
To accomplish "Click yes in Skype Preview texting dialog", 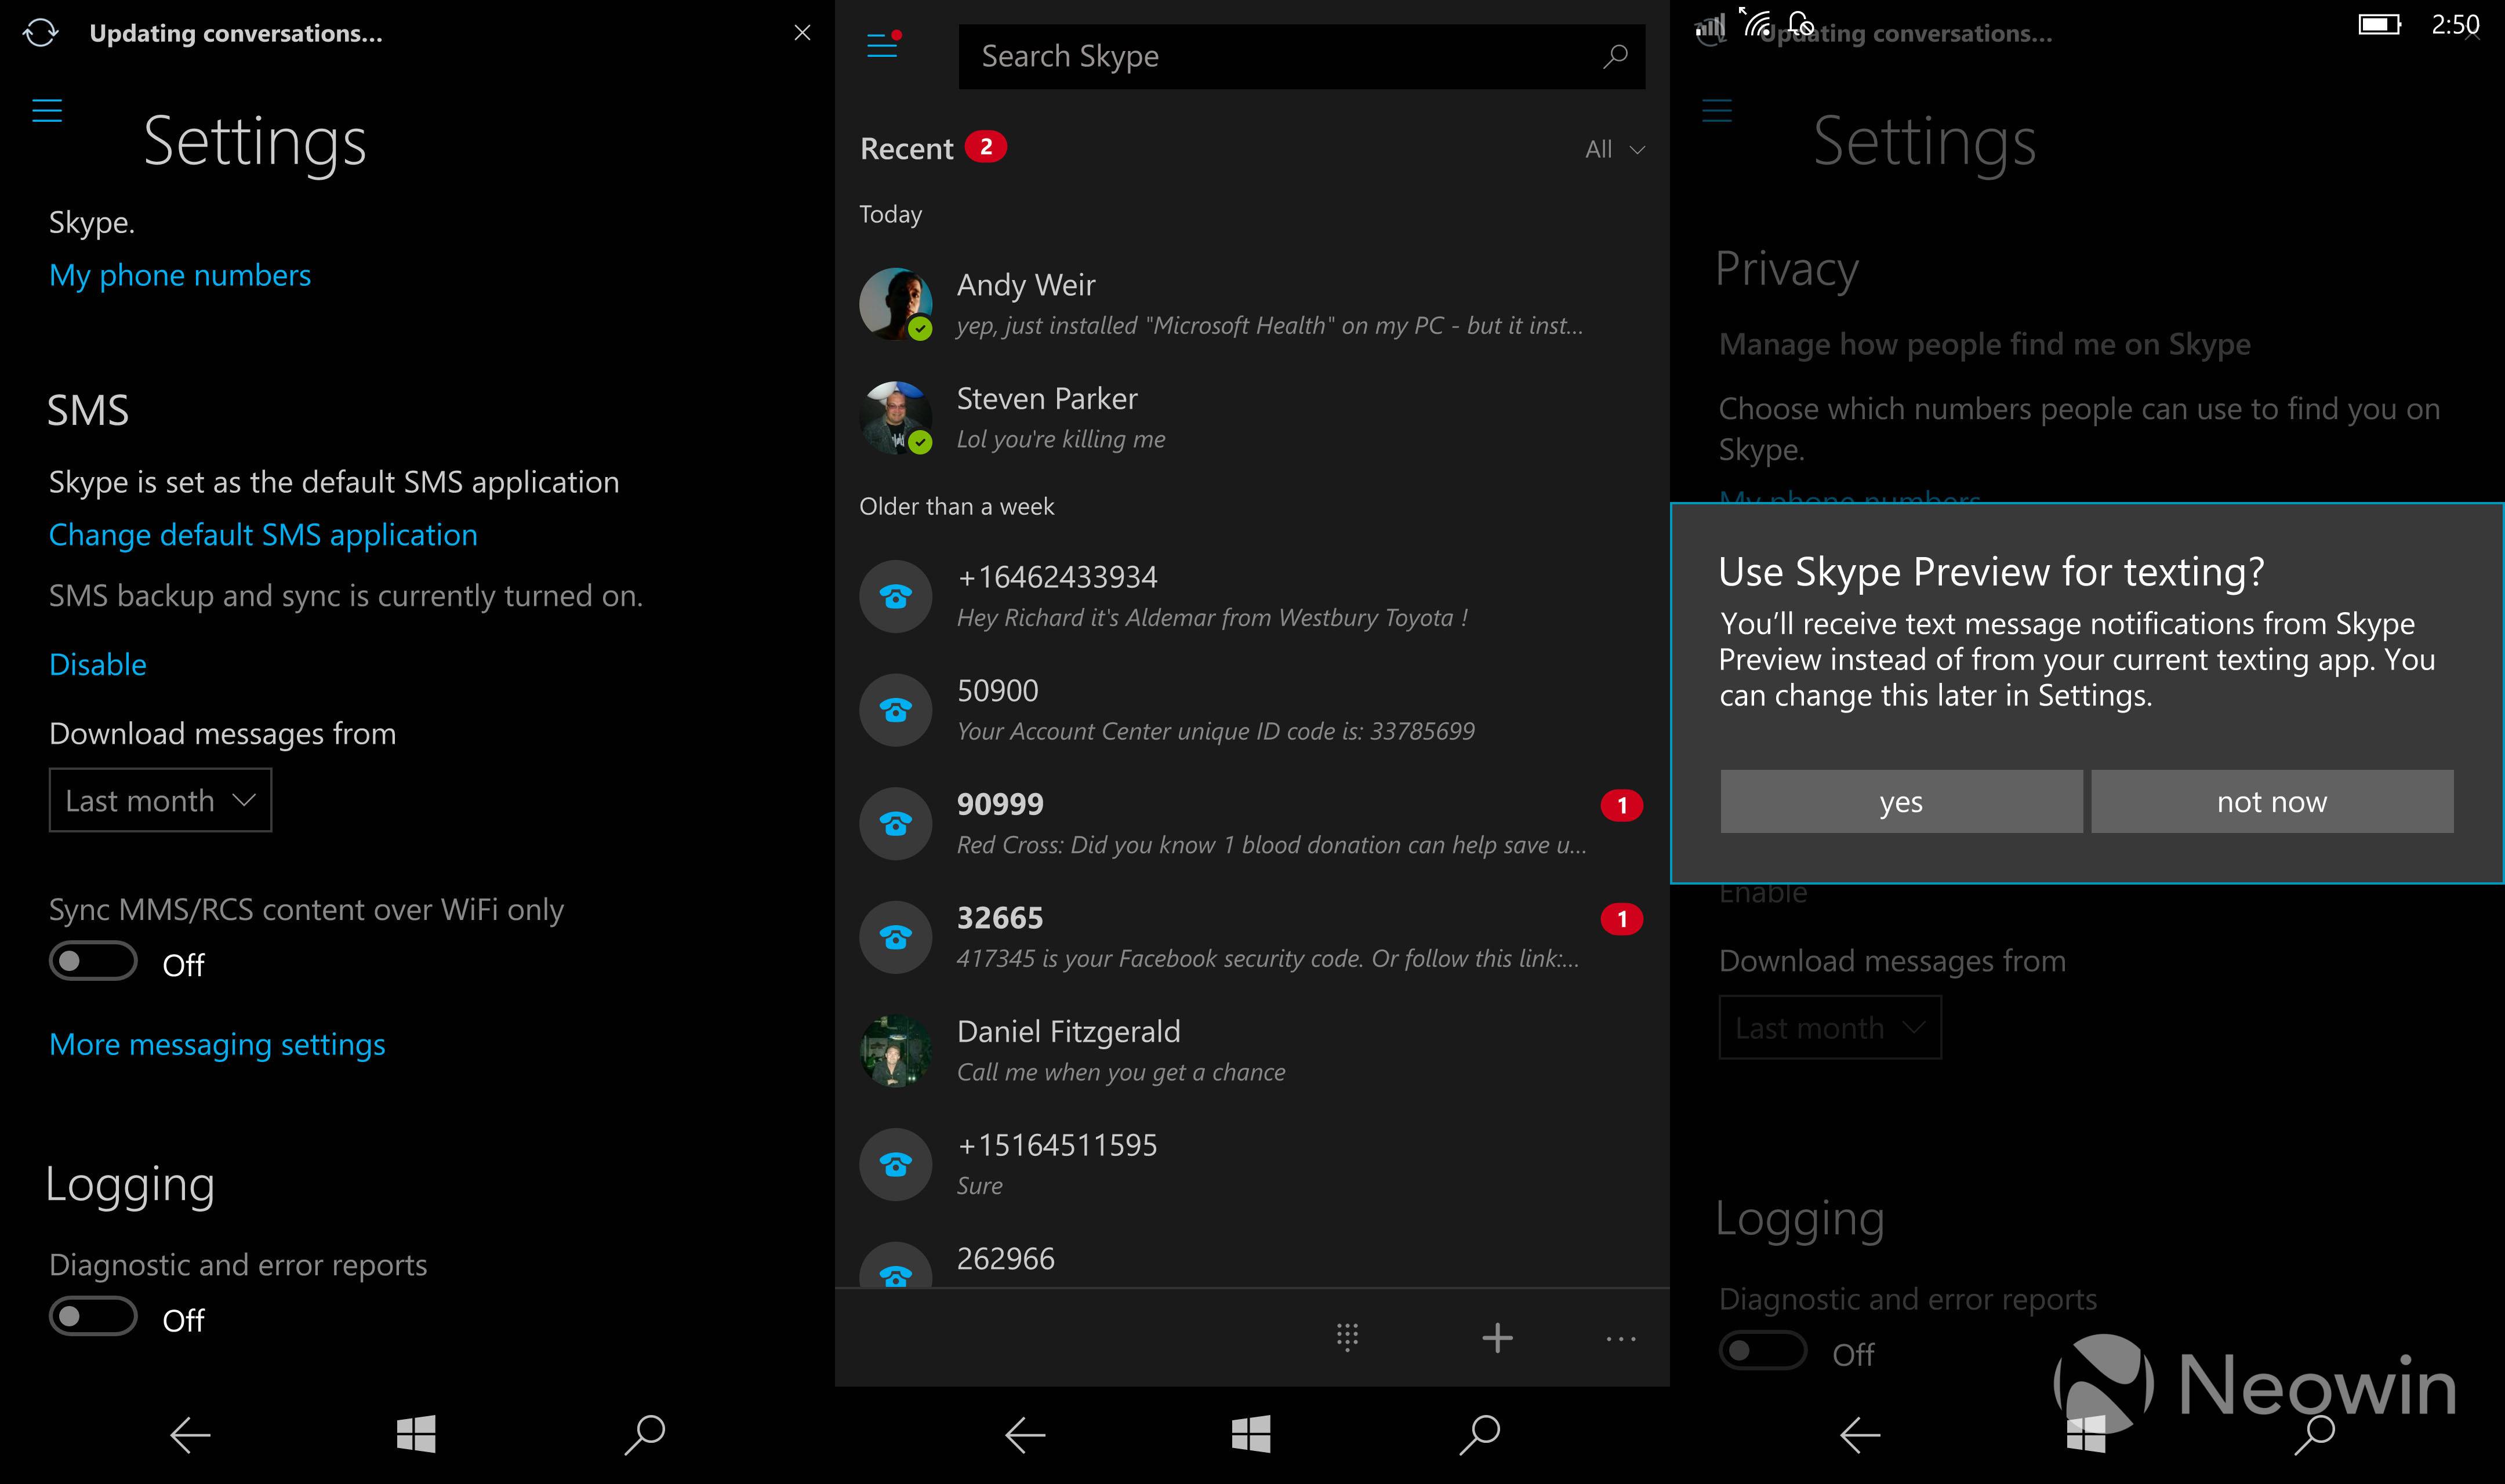I will coord(1901,801).
